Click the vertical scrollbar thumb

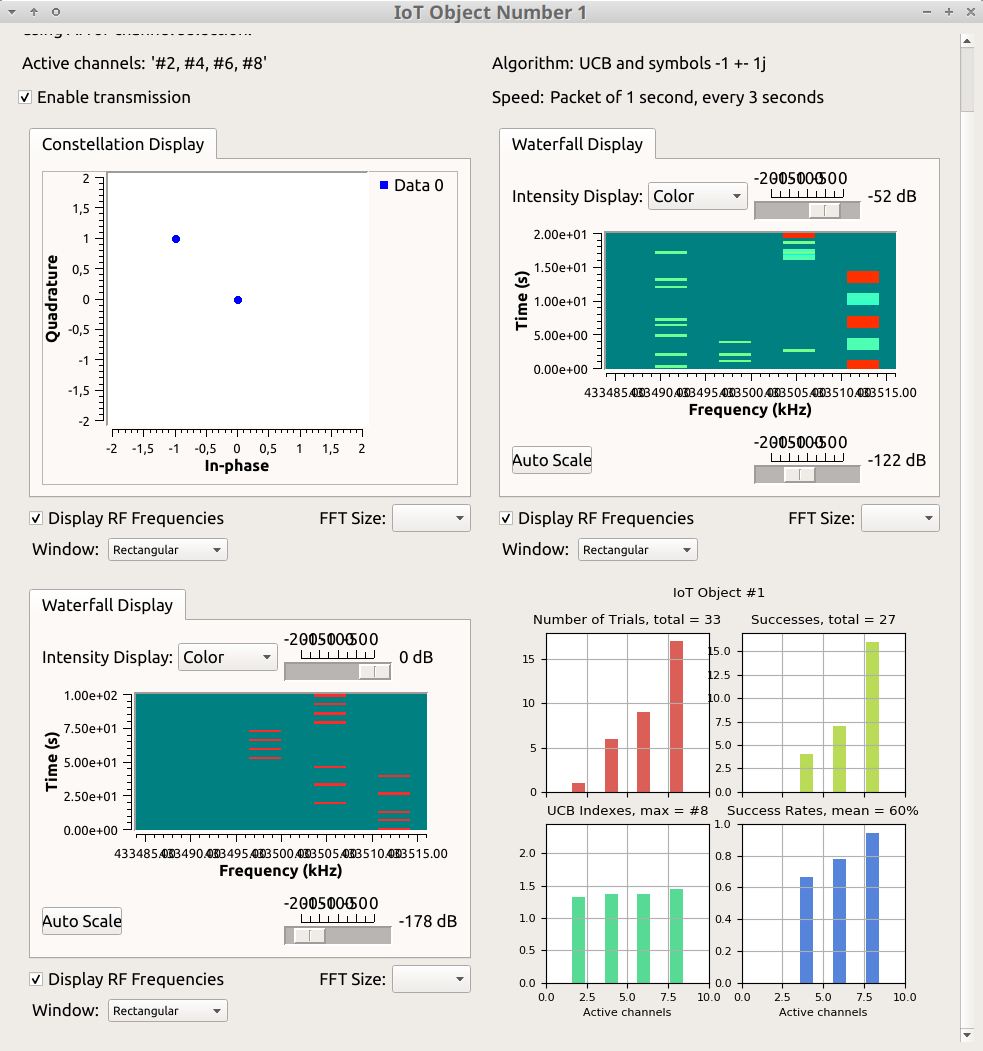click(x=967, y=79)
